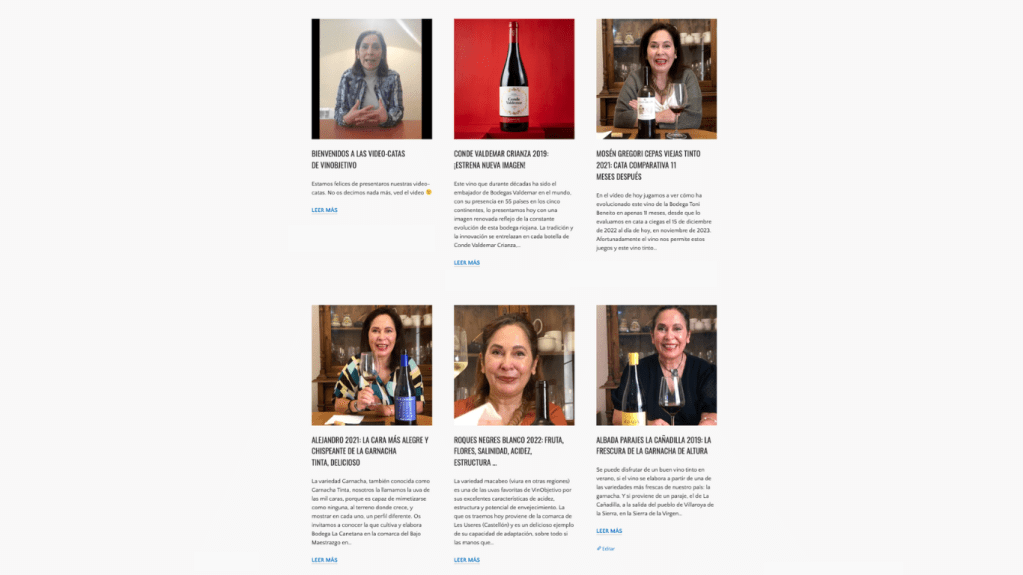
Task: Follow Leer más under Roques Negres post
Action: coord(466,560)
